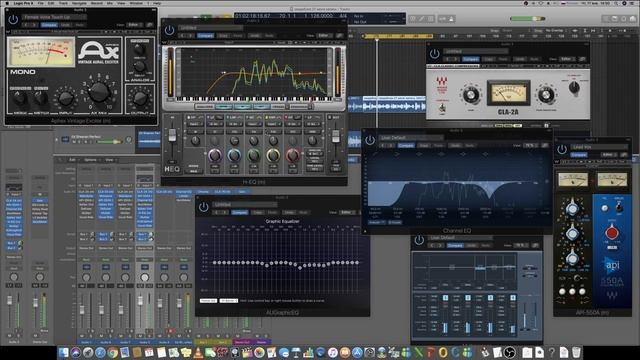Click the purple band knob in H-EQ
The image size is (640, 360).
215,156
